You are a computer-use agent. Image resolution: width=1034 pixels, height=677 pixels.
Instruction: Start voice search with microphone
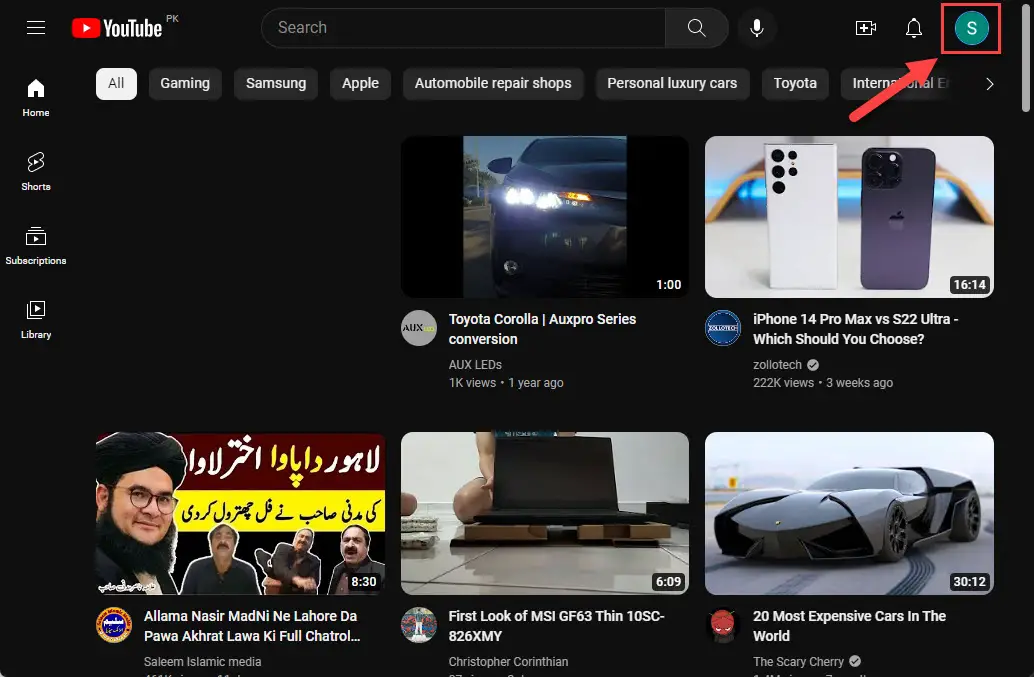pyautogui.click(x=757, y=28)
